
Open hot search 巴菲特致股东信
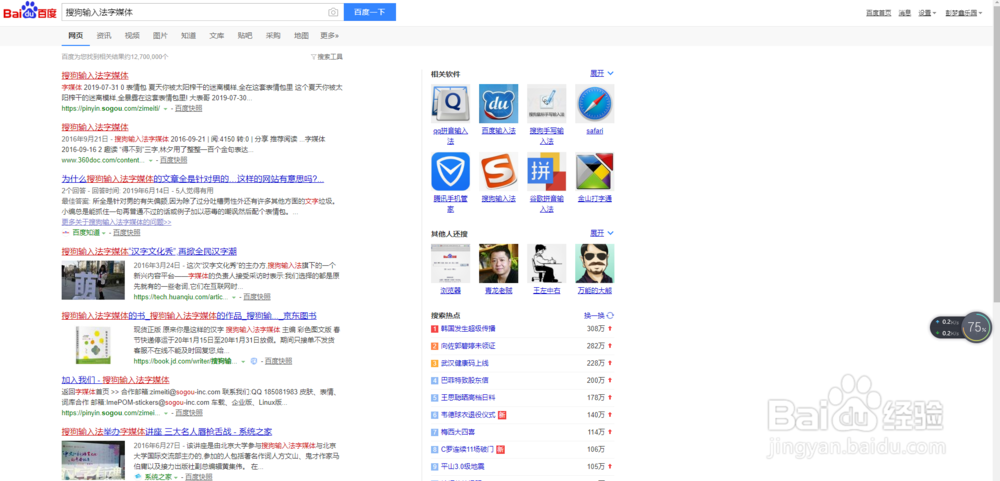464,380
